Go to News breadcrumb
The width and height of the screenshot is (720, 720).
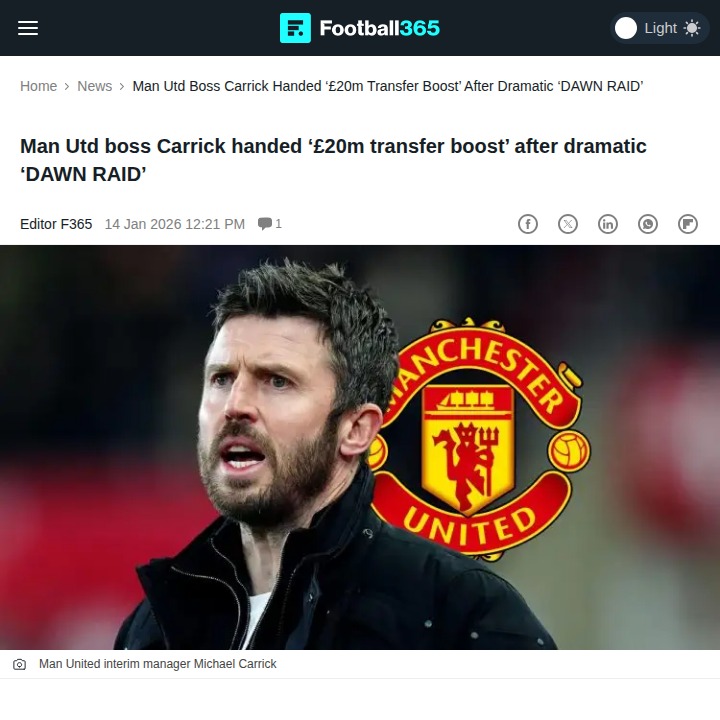pyautogui.click(x=95, y=86)
